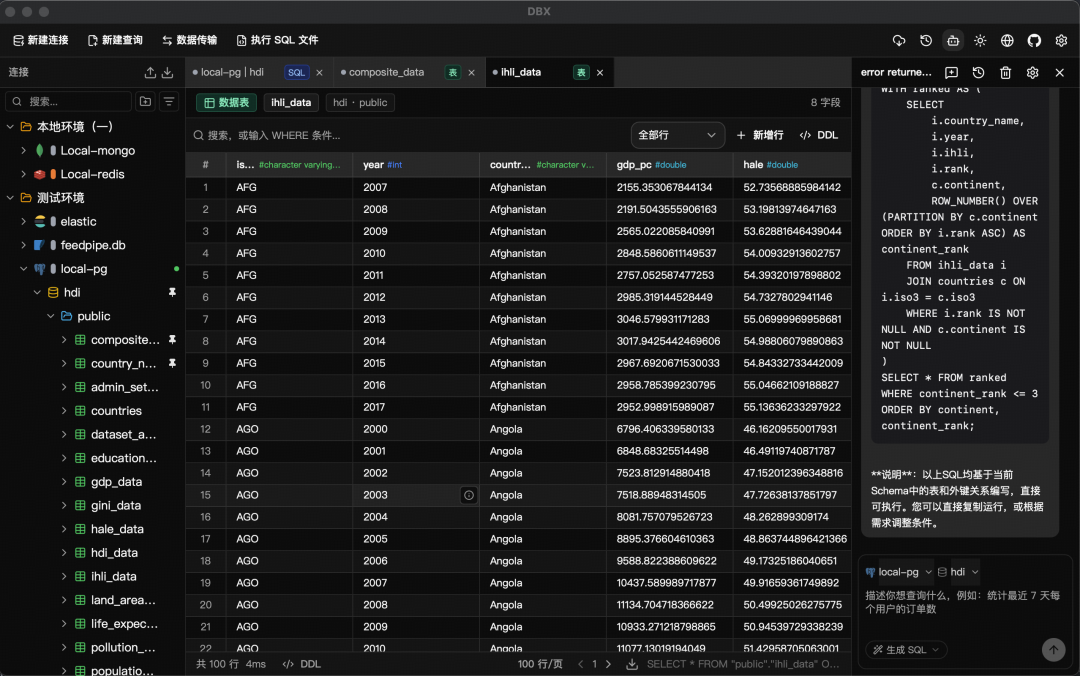Viewport: 1080px width, 676px height.
Task: Collapse the public schema
Action: point(50,316)
